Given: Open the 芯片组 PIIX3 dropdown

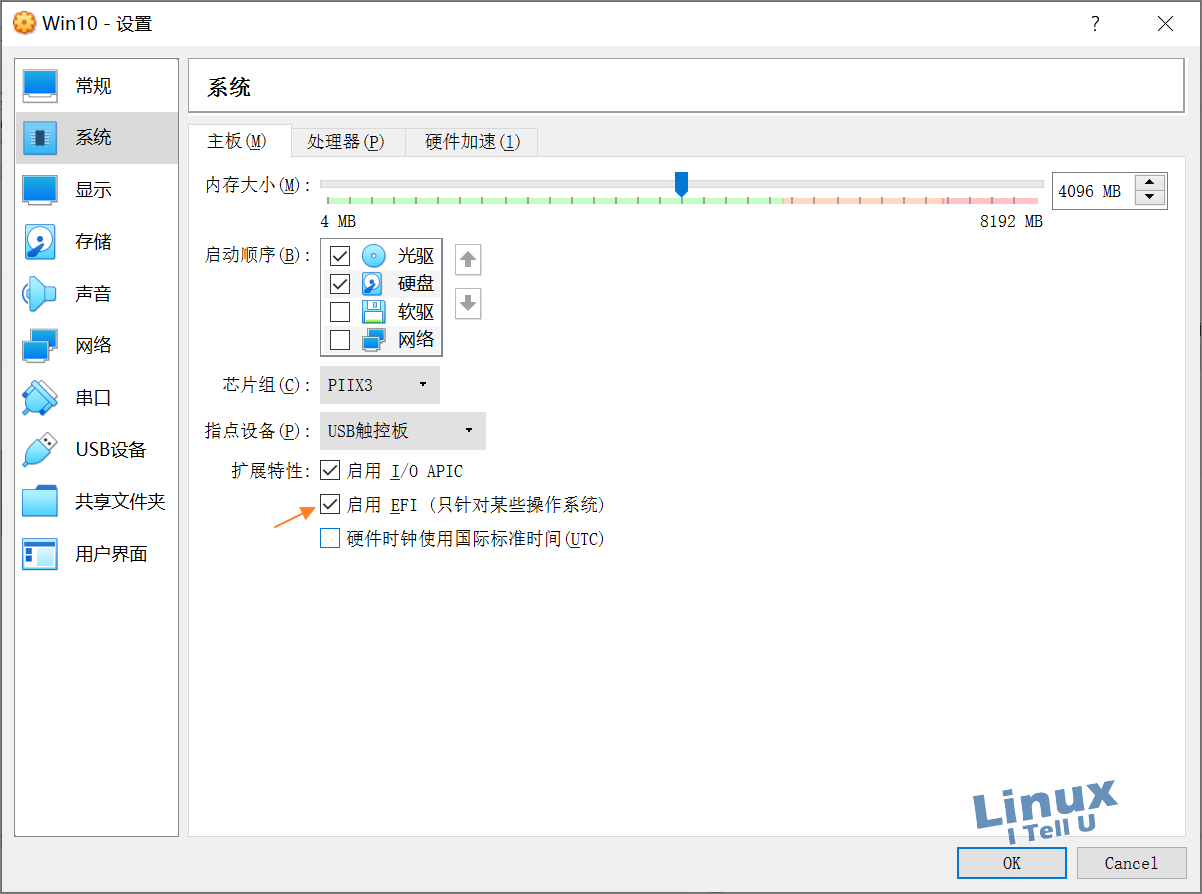Looking at the screenshot, I should (380, 385).
